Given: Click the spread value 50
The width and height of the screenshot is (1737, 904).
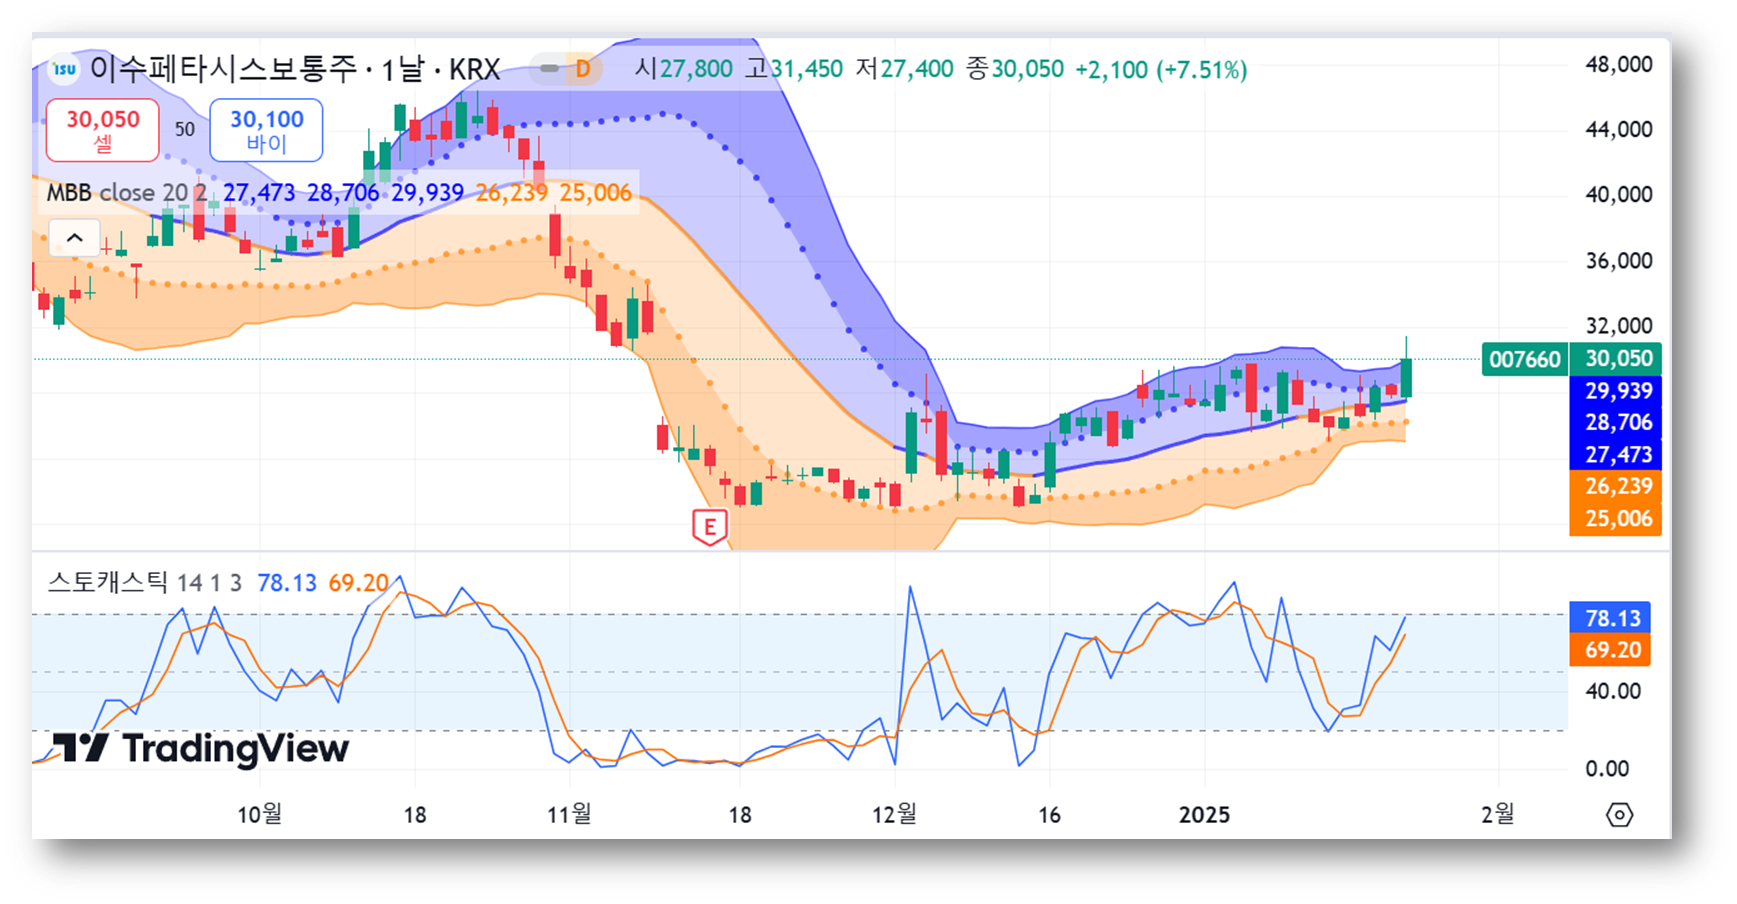Looking at the screenshot, I should (185, 129).
